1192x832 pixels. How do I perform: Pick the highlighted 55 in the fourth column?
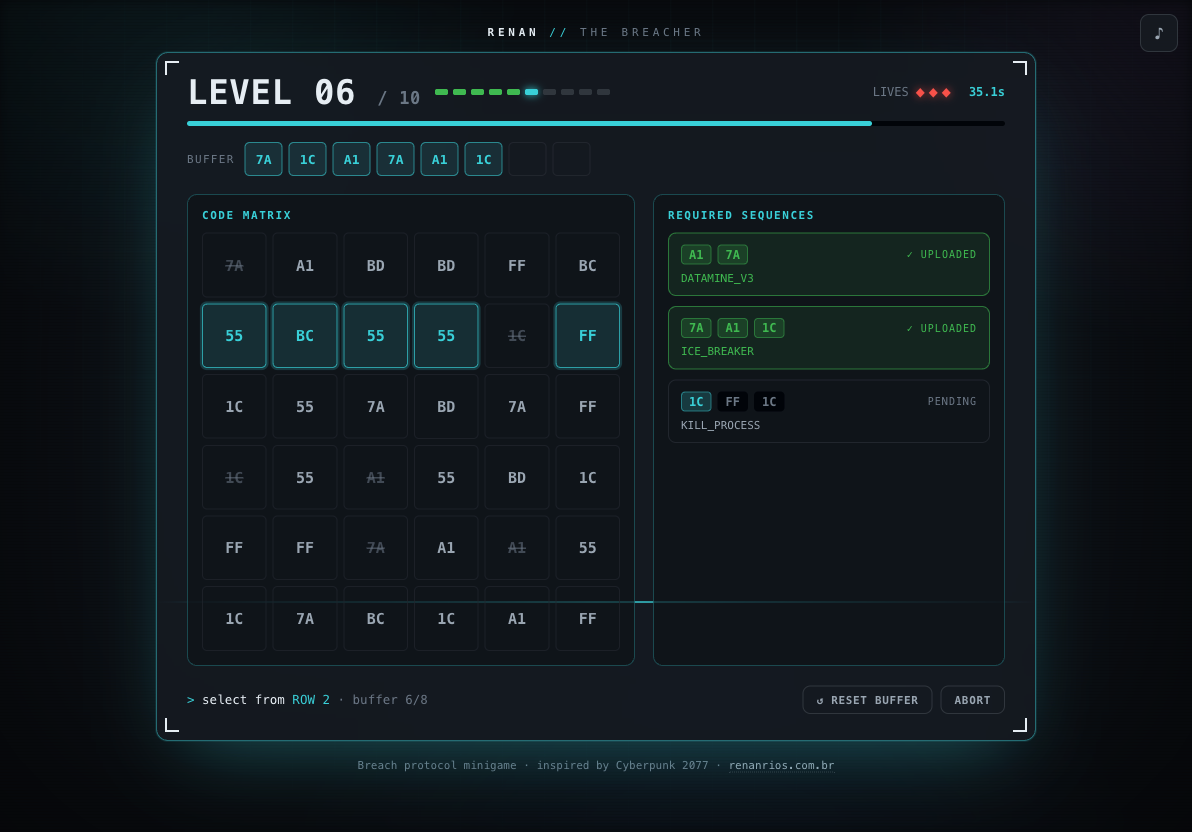click(x=446, y=335)
